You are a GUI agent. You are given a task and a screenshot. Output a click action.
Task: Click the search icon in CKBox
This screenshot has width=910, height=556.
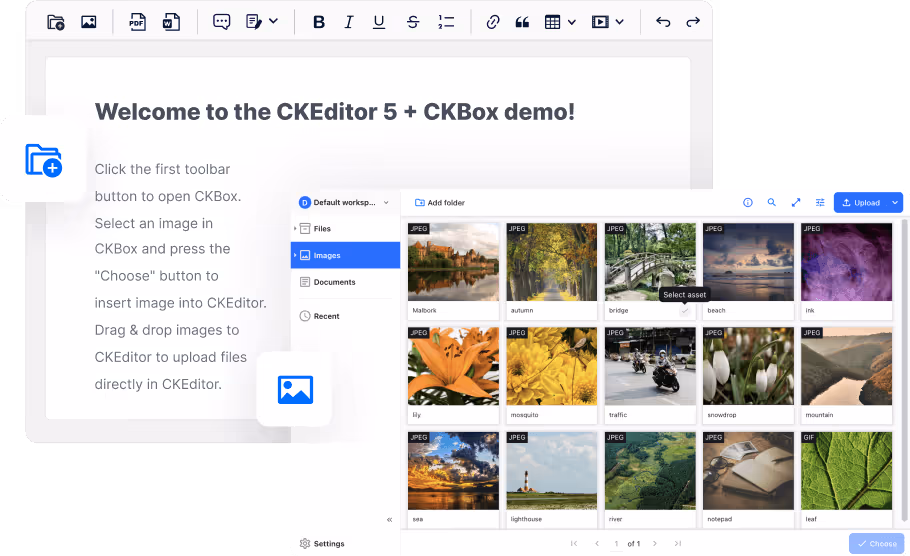[x=772, y=203]
